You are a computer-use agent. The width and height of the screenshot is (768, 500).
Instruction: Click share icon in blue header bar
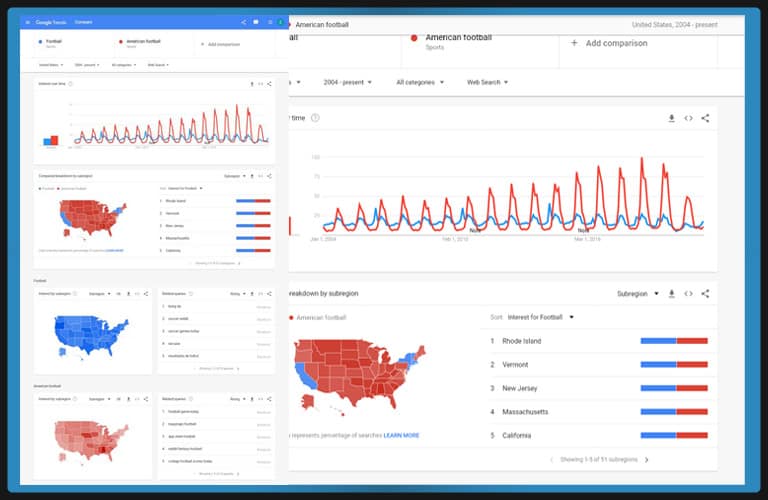point(243,22)
